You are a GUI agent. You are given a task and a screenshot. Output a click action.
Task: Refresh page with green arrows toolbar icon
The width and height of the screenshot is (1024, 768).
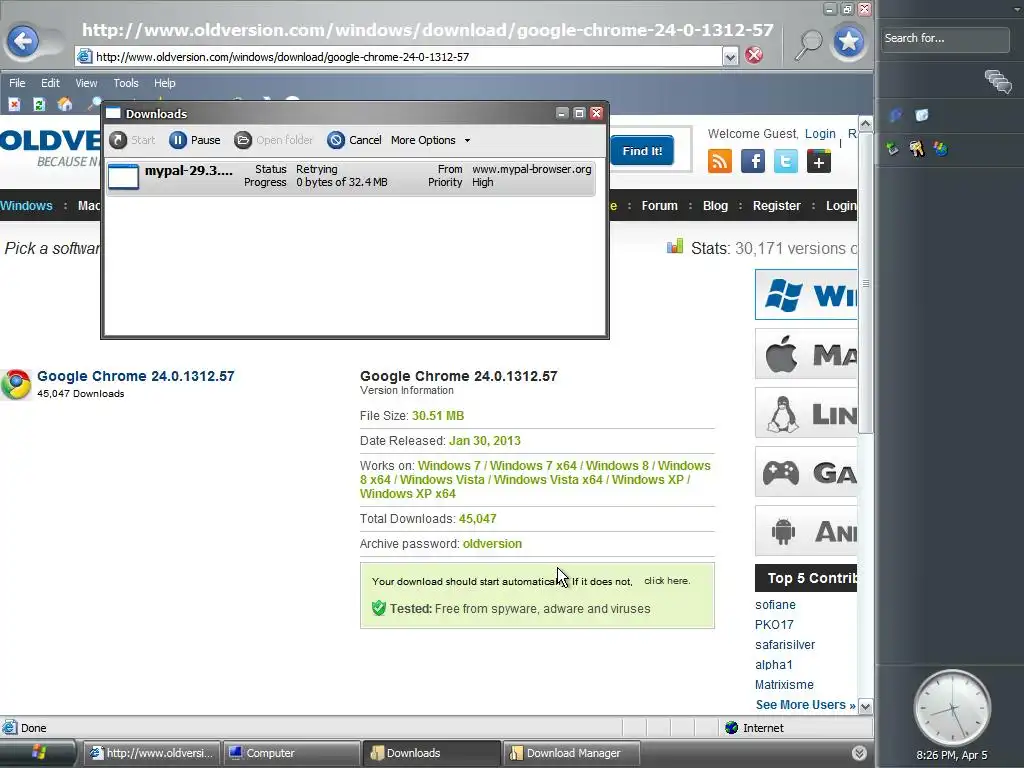pos(39,104)
